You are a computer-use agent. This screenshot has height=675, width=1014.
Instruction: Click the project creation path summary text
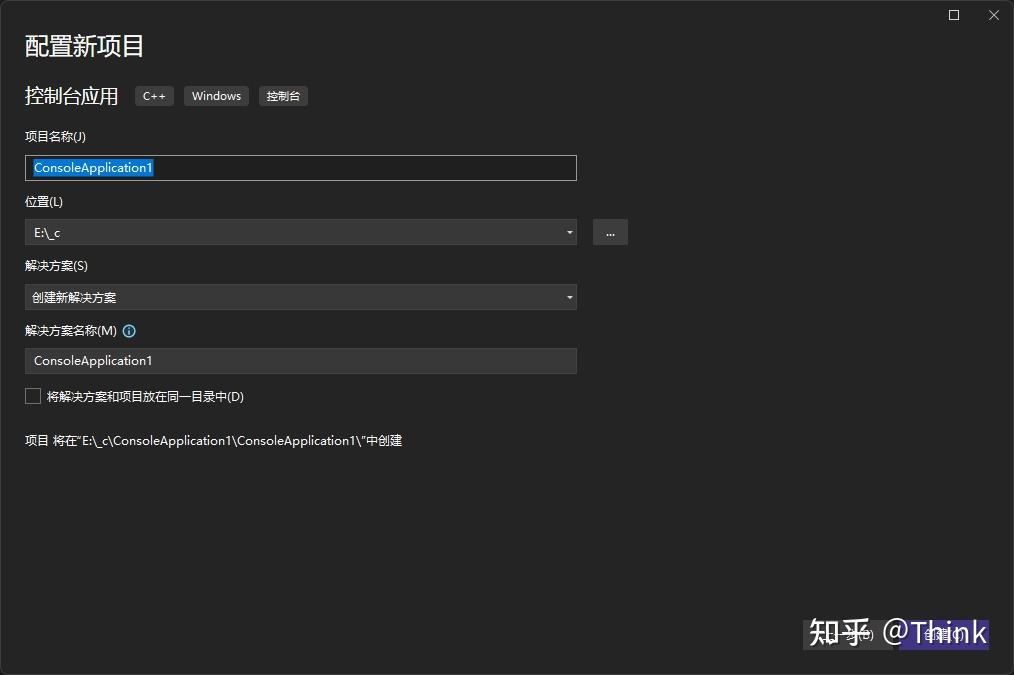point(213,441)
